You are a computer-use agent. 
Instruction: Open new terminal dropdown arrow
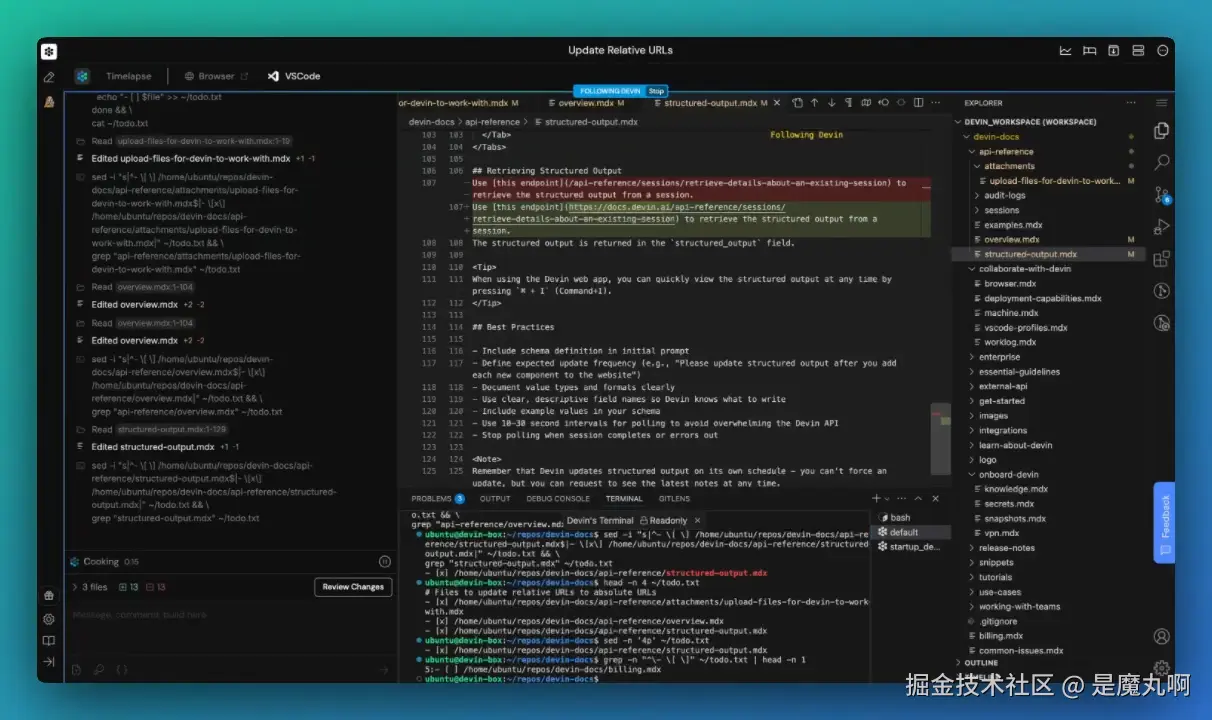[x=889, y=498]
